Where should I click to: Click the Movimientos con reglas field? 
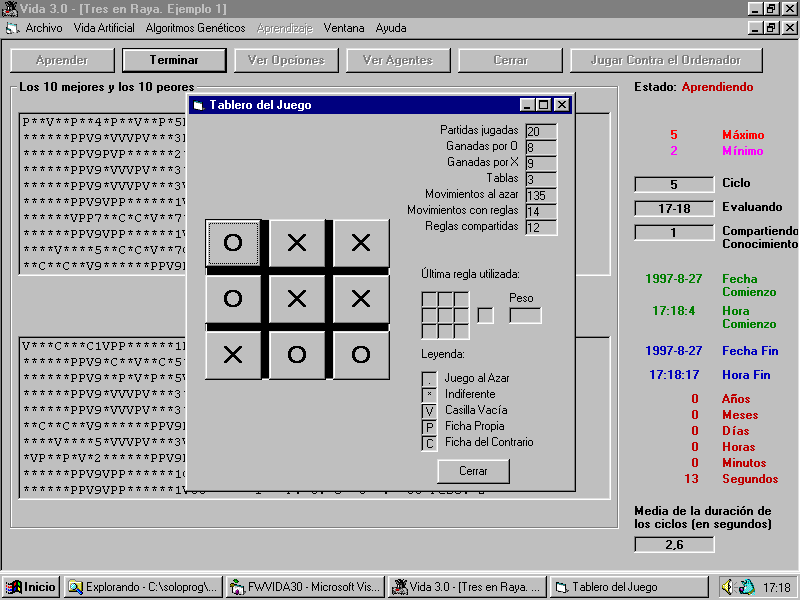click(541, 211)
